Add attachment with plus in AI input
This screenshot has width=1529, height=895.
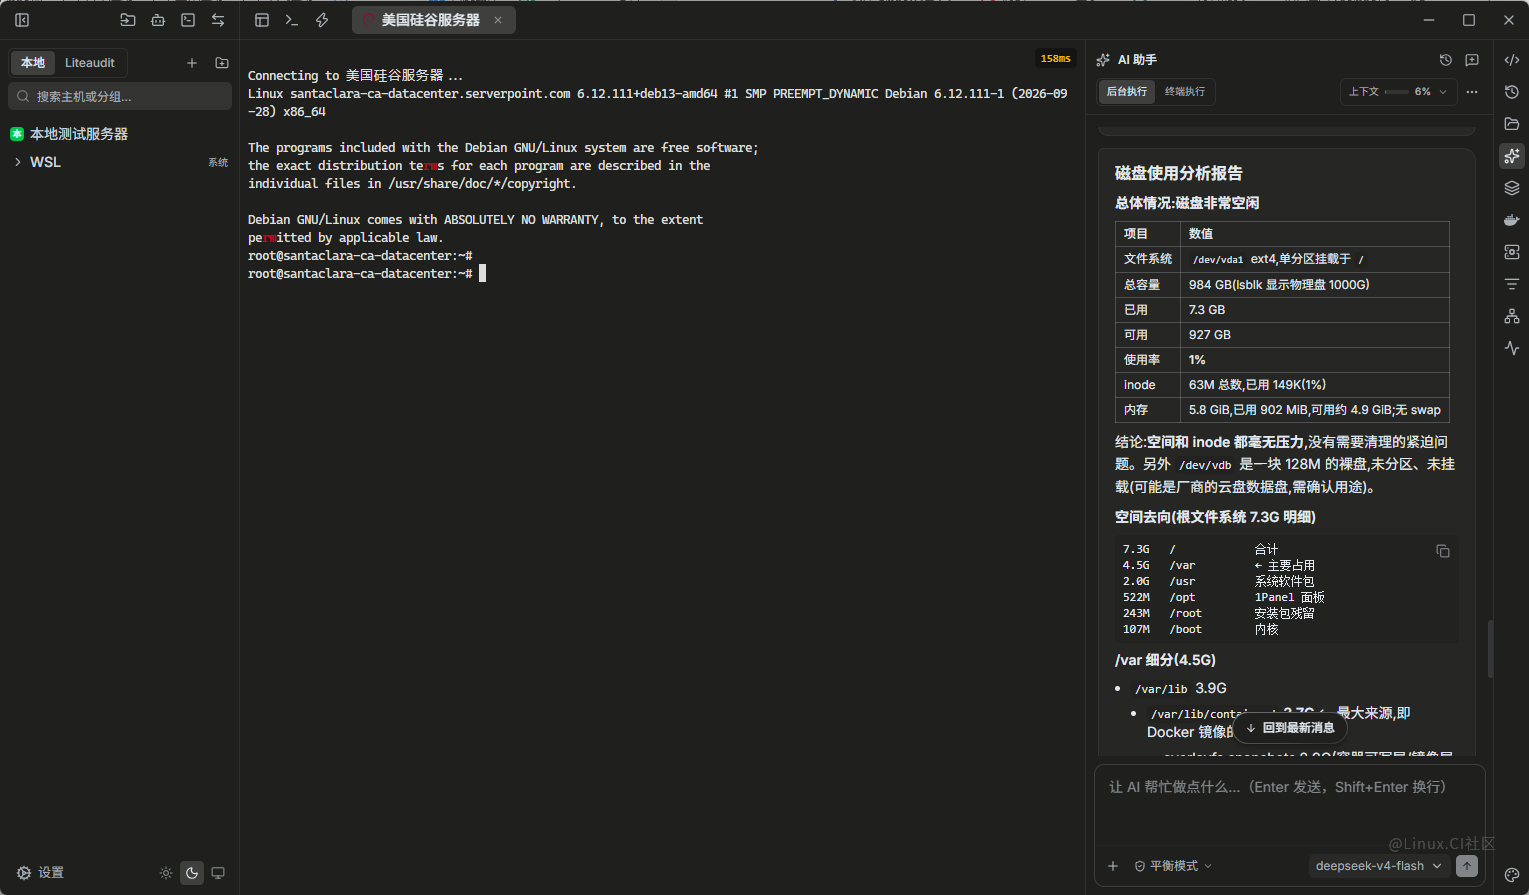pyautogui.click(x=1113, y=866)
